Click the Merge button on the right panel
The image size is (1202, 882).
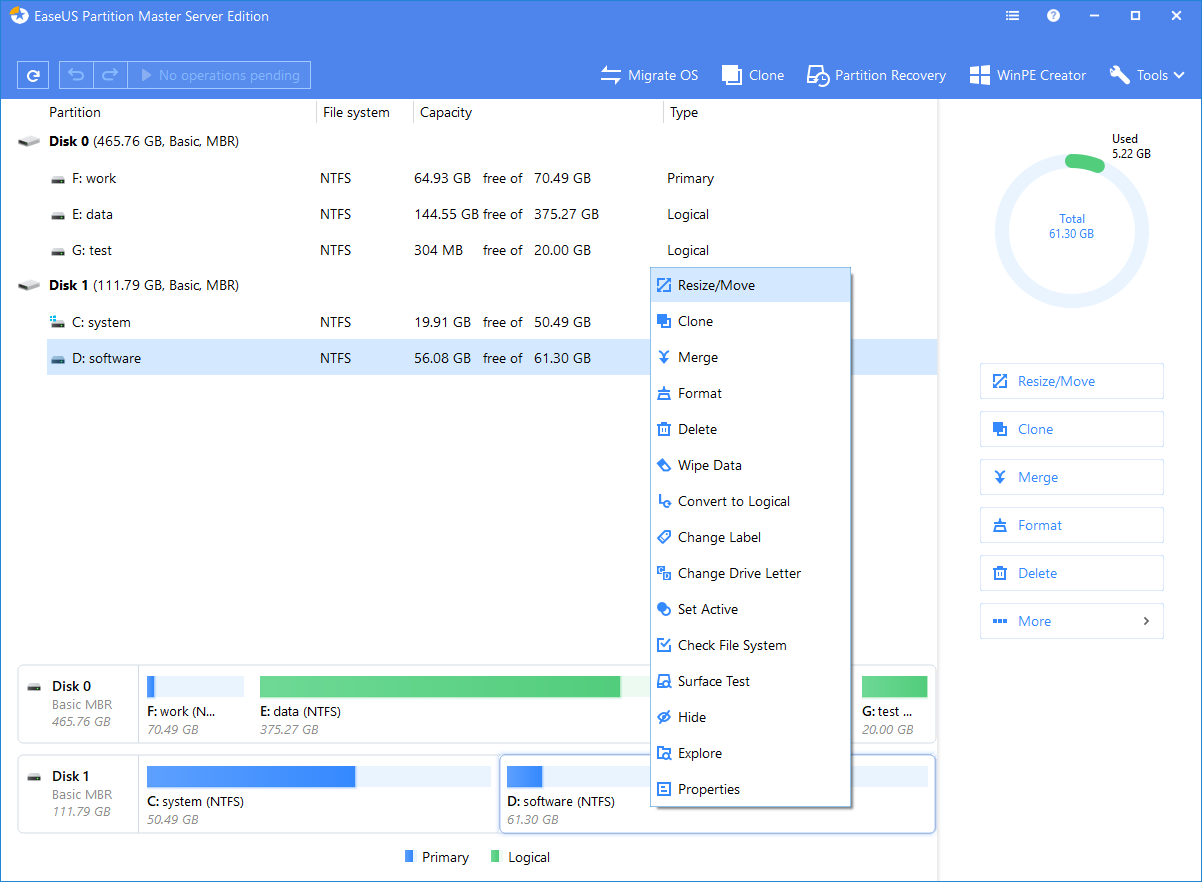[1071, 477]
